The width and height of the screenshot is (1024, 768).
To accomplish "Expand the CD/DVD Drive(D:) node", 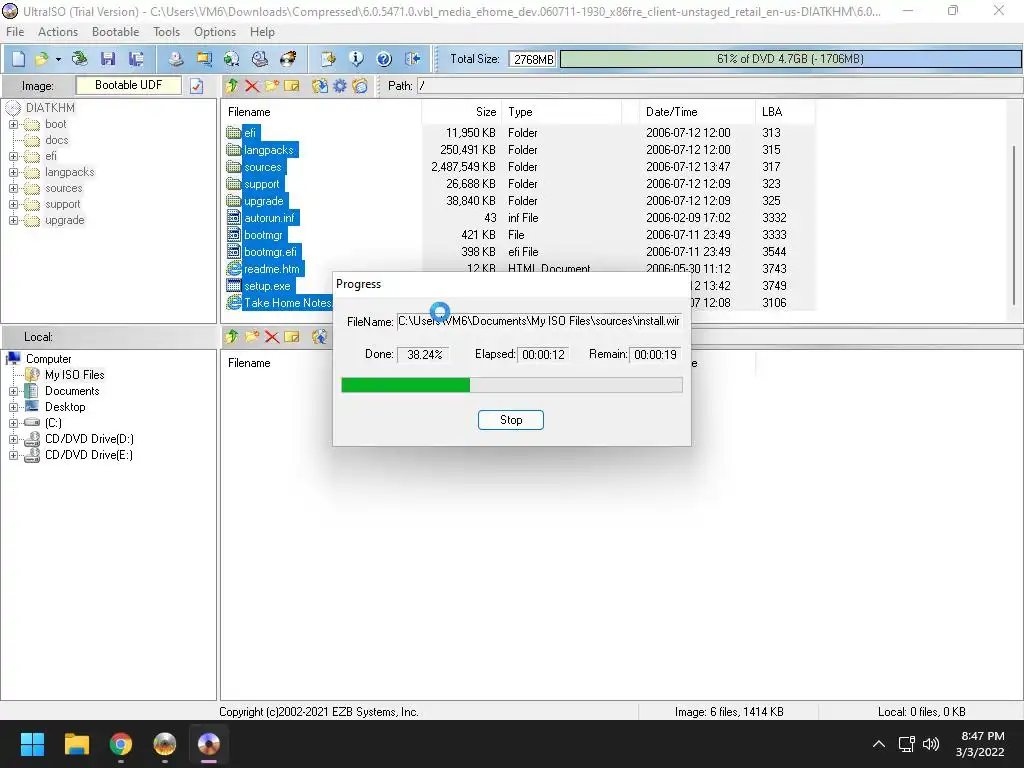I will coord(13,439).
